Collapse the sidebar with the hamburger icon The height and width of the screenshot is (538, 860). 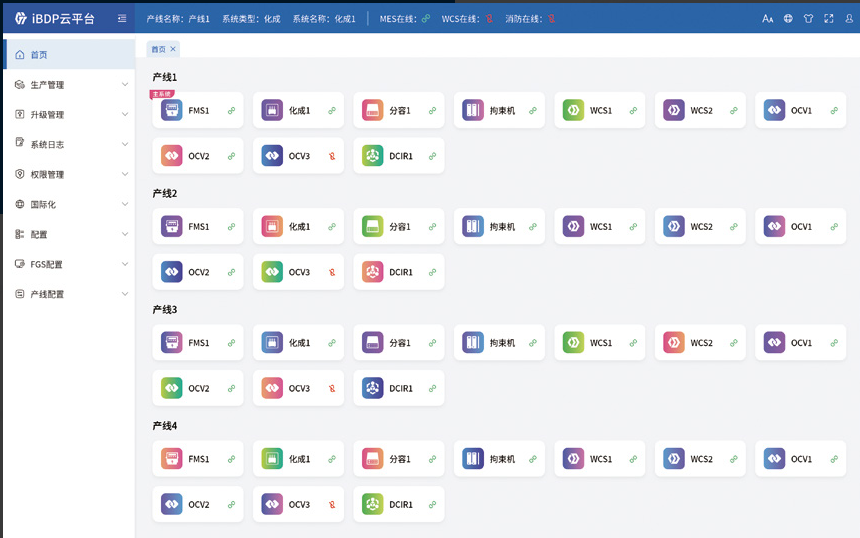[x=121, y=18]
